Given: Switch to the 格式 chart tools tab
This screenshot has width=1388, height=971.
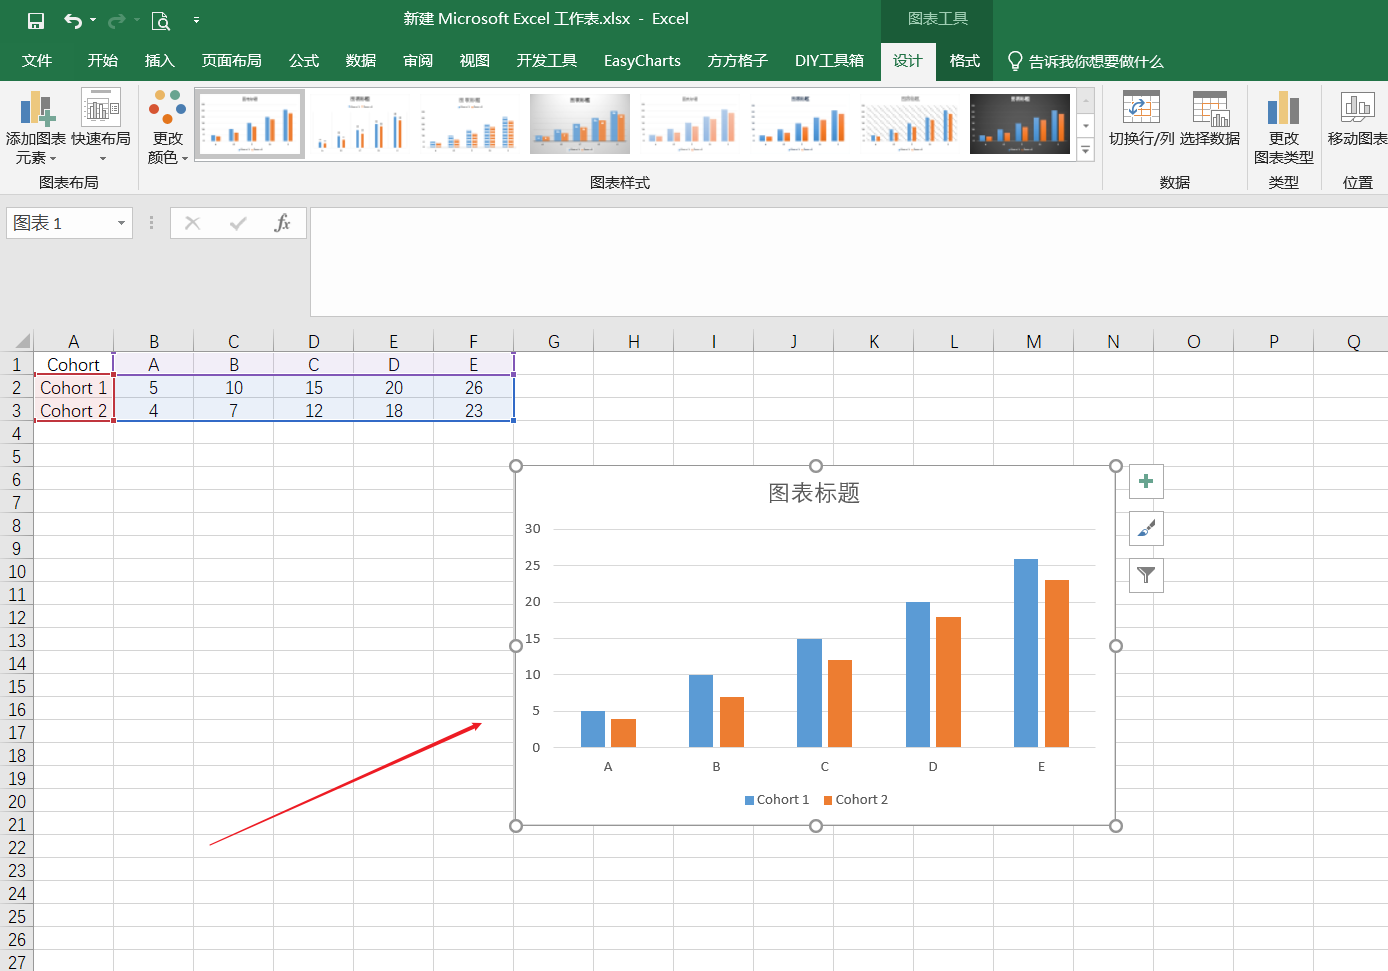Looking at the screenshot, I should 965,61.
